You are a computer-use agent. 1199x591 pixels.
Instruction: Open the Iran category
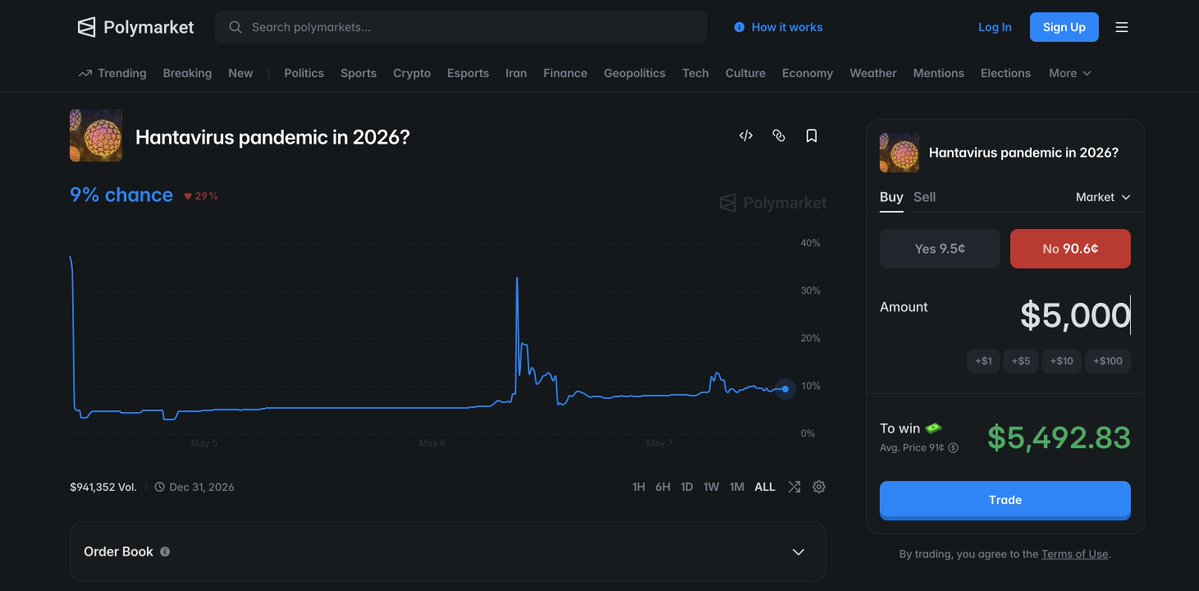[516, 73]
